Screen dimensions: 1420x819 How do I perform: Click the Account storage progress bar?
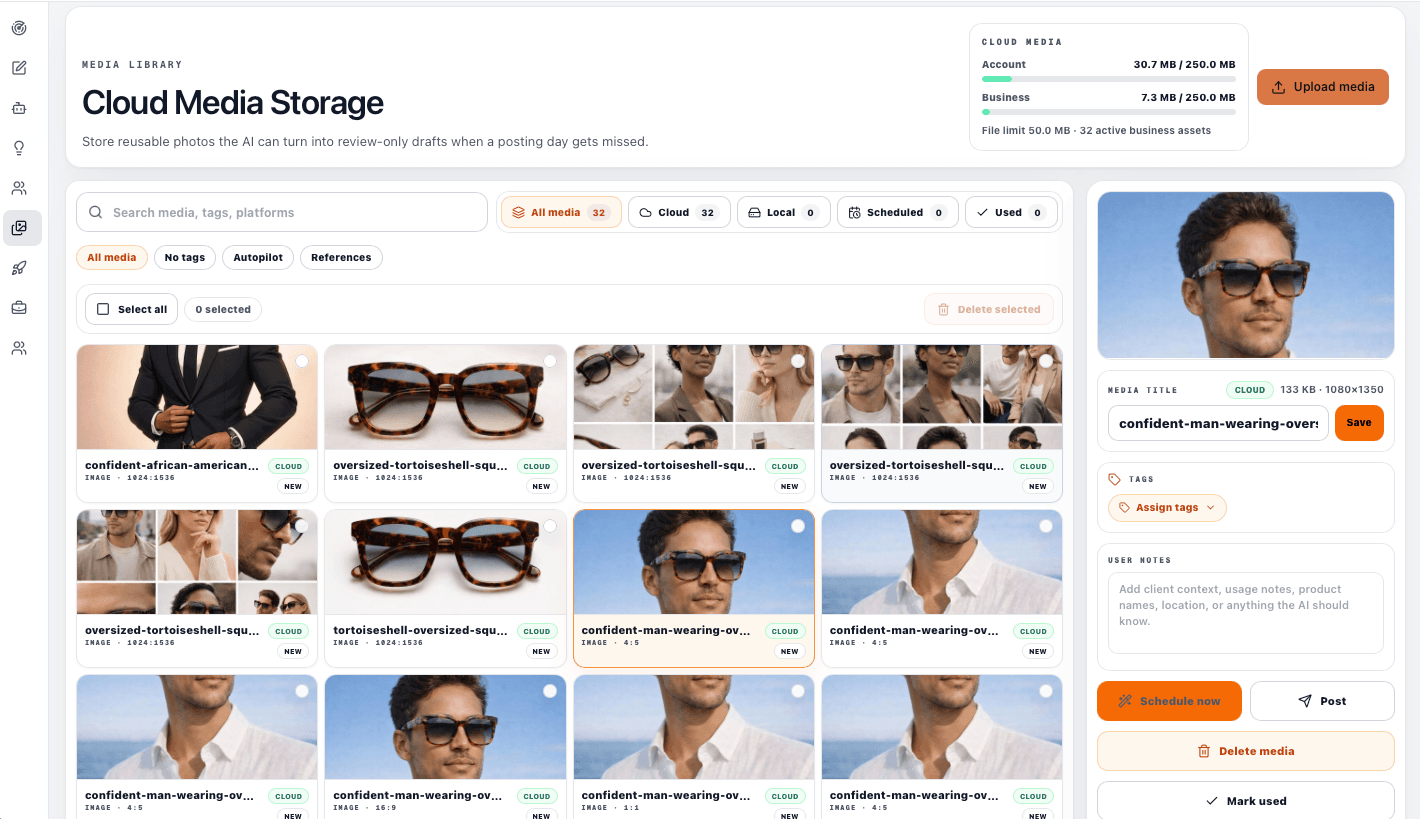pyautogui.click(x=1109, y=78)
